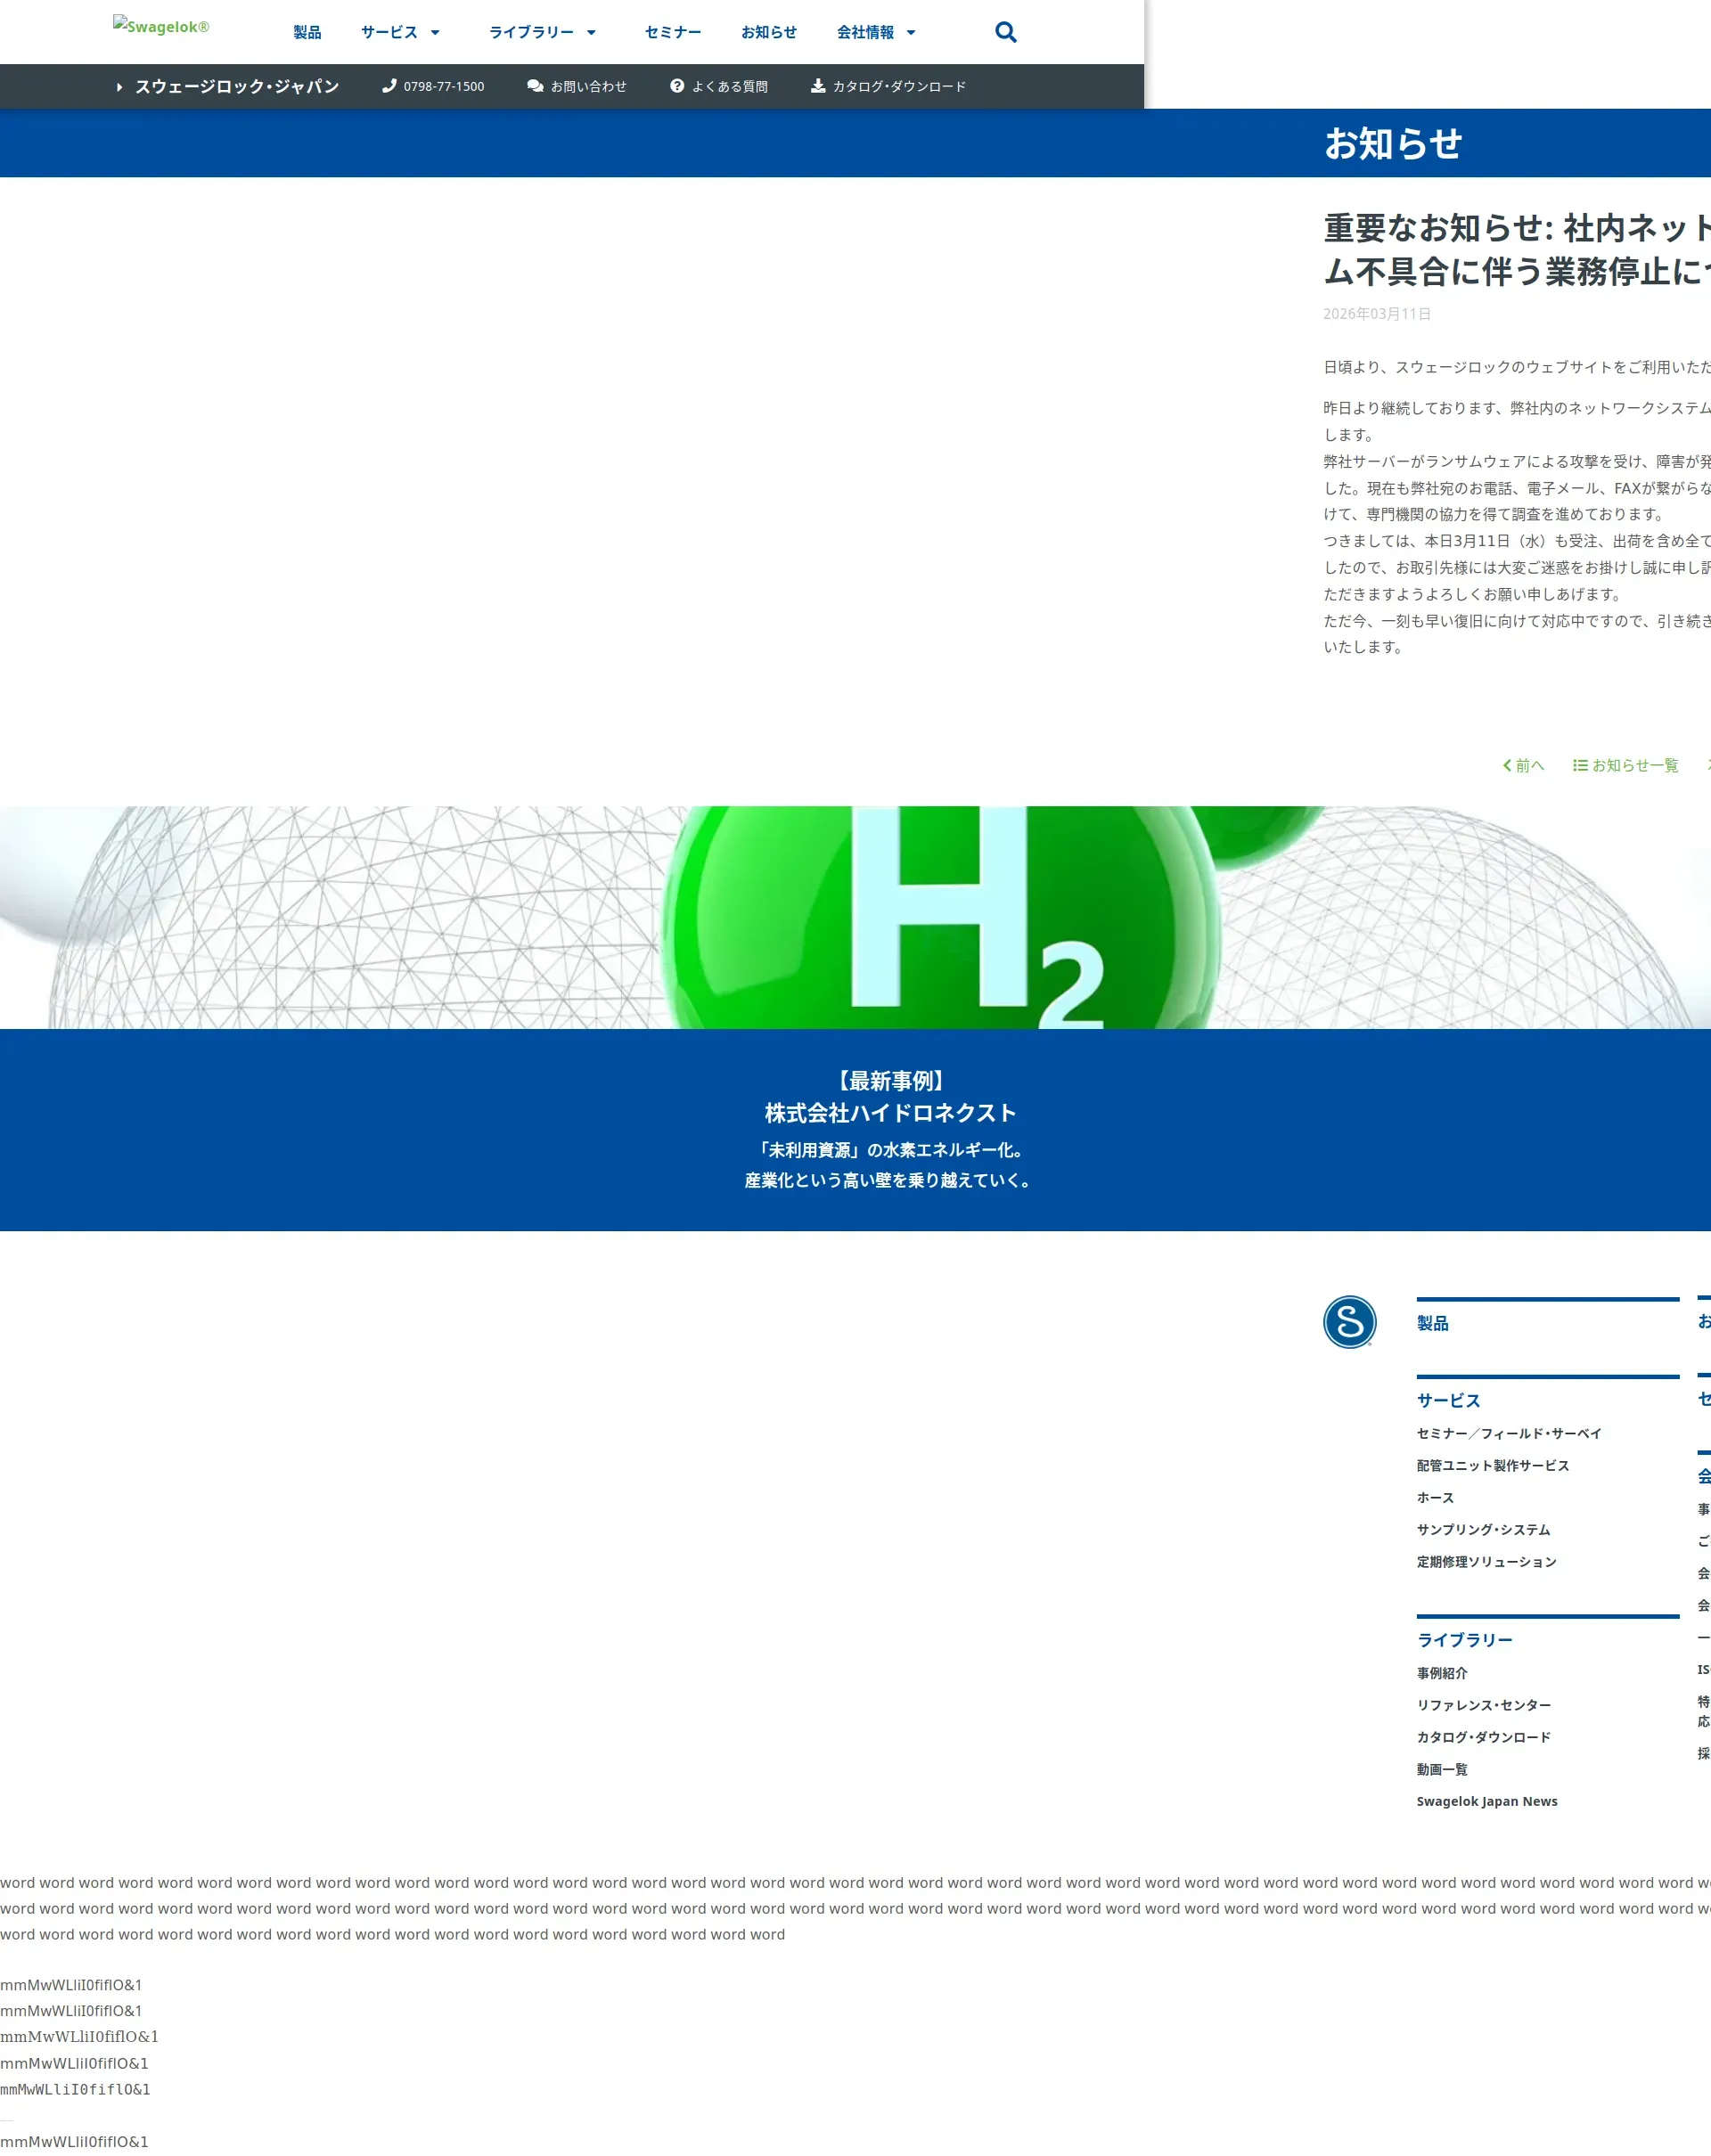Click the お問い合わせ chat bubble icon
1711x2156 pixels.
pyautogui.click(x=535, y=86)
